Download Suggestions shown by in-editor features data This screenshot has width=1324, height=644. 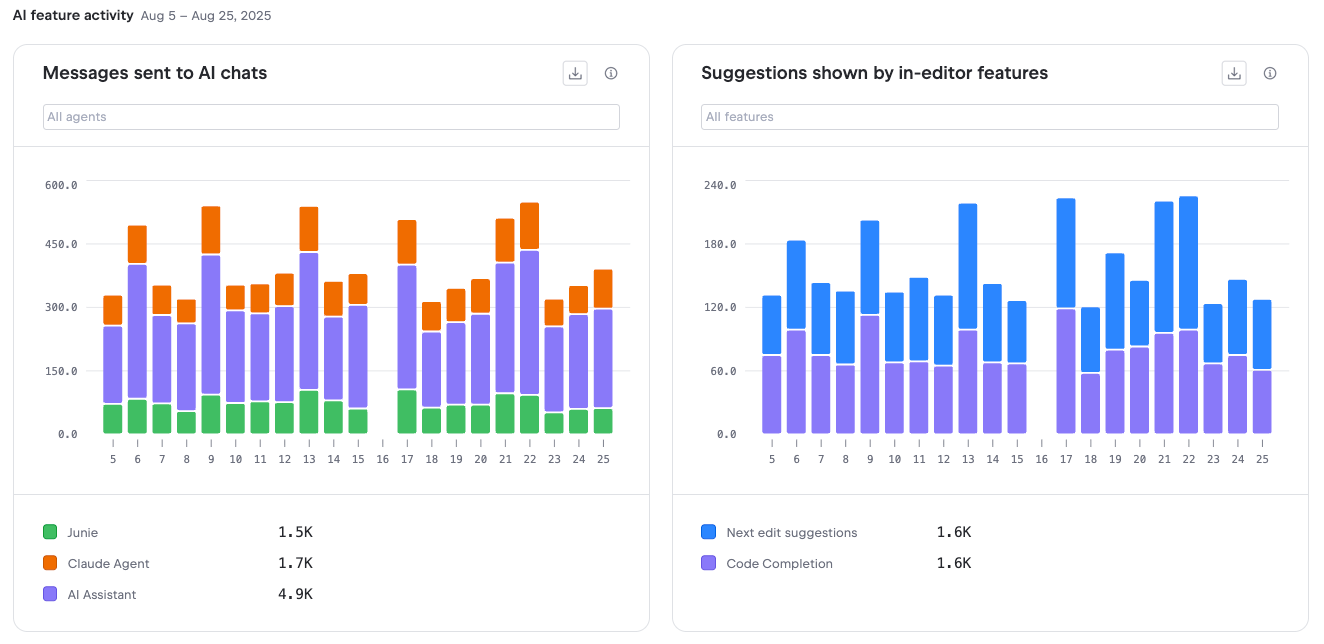[1234, 73]
